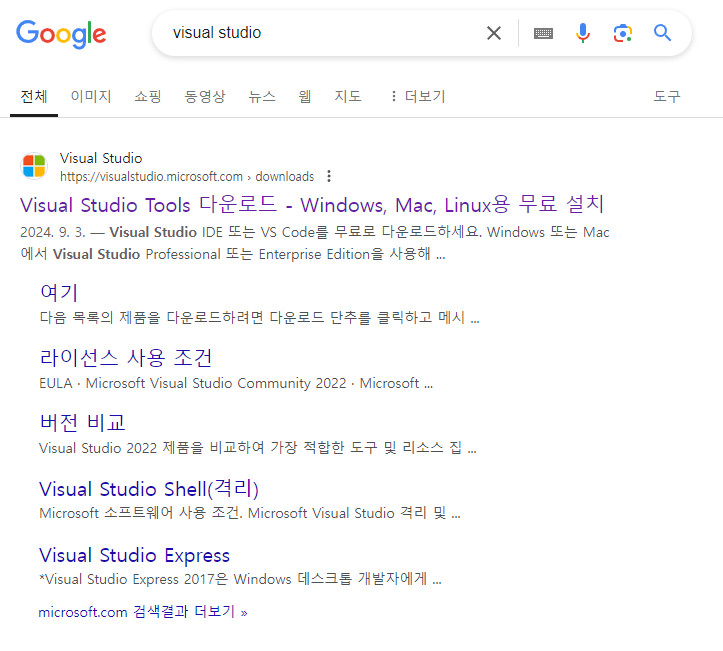The width and height of the screenshot is (723, 651).
Task: Start voice search with the microphone icon
Action: pos(583,33)
